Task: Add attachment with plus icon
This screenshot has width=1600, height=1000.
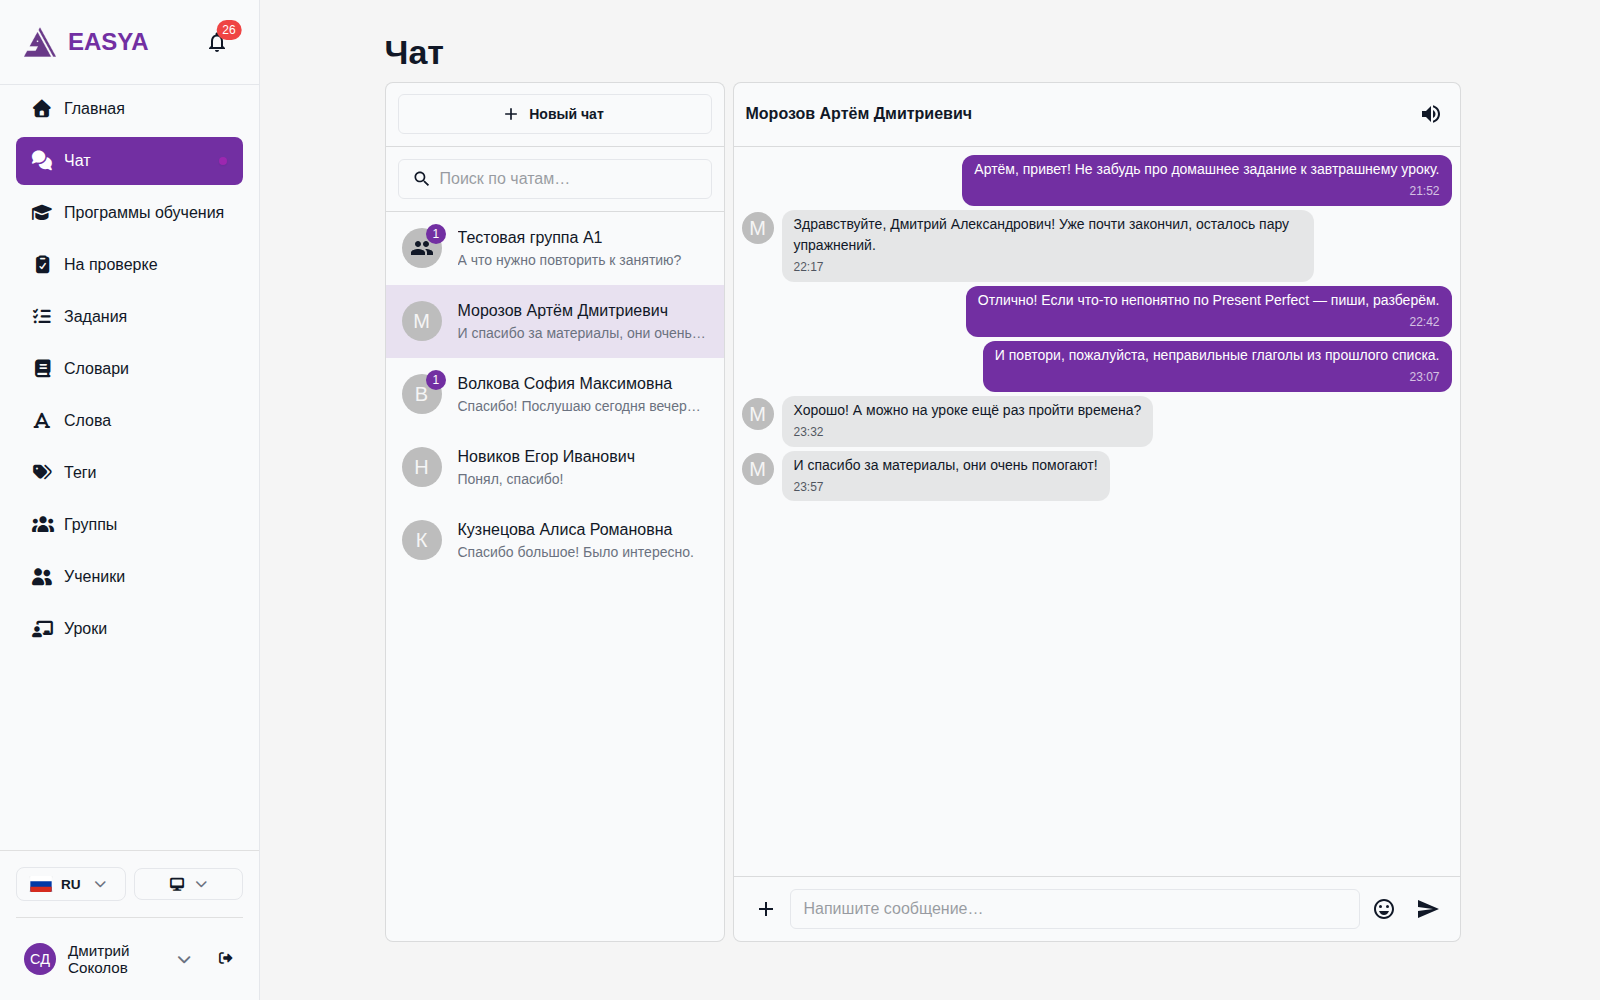Action: coord(766,909)
